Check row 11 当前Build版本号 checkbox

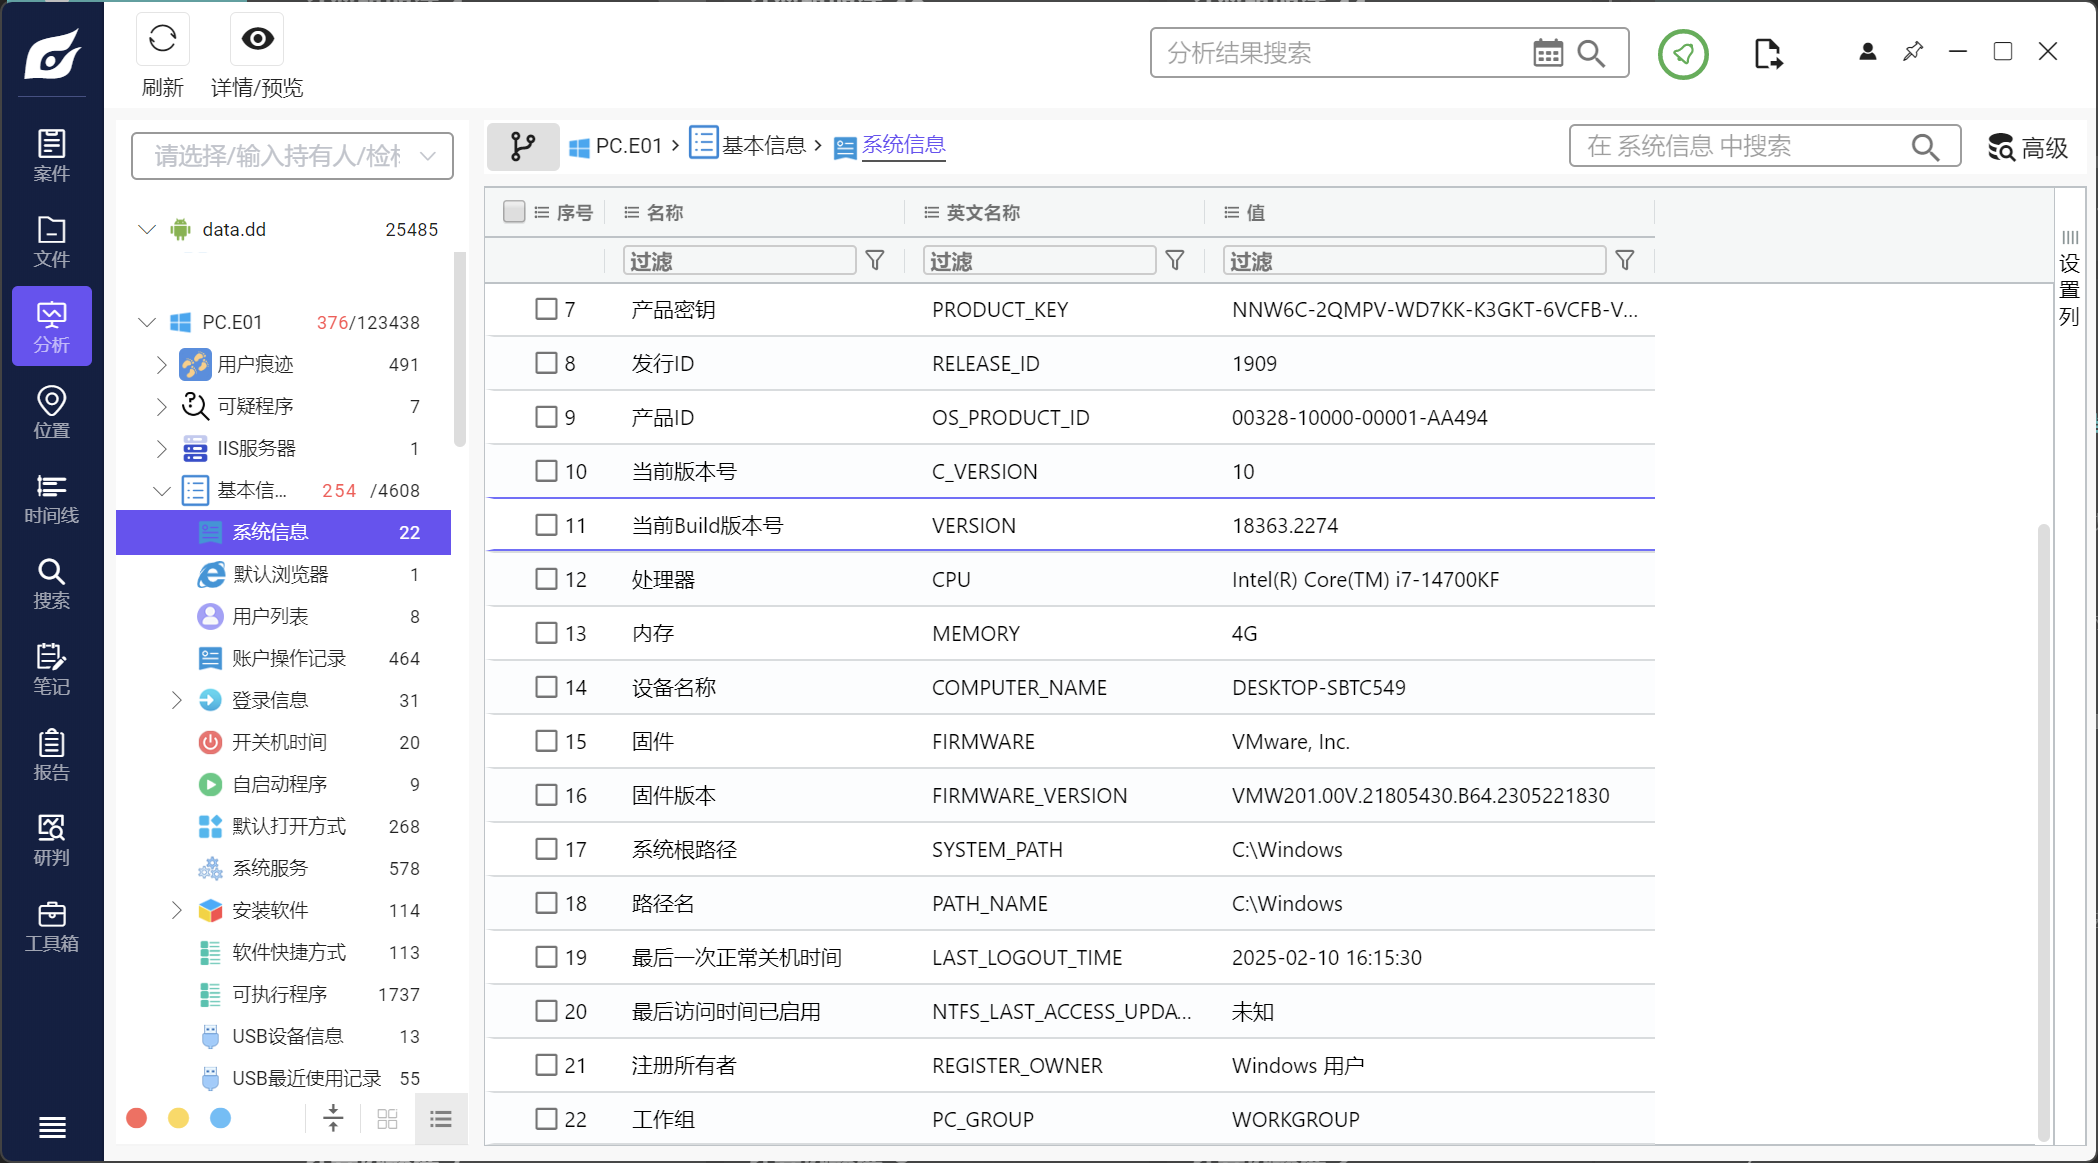tap(546, 525)
